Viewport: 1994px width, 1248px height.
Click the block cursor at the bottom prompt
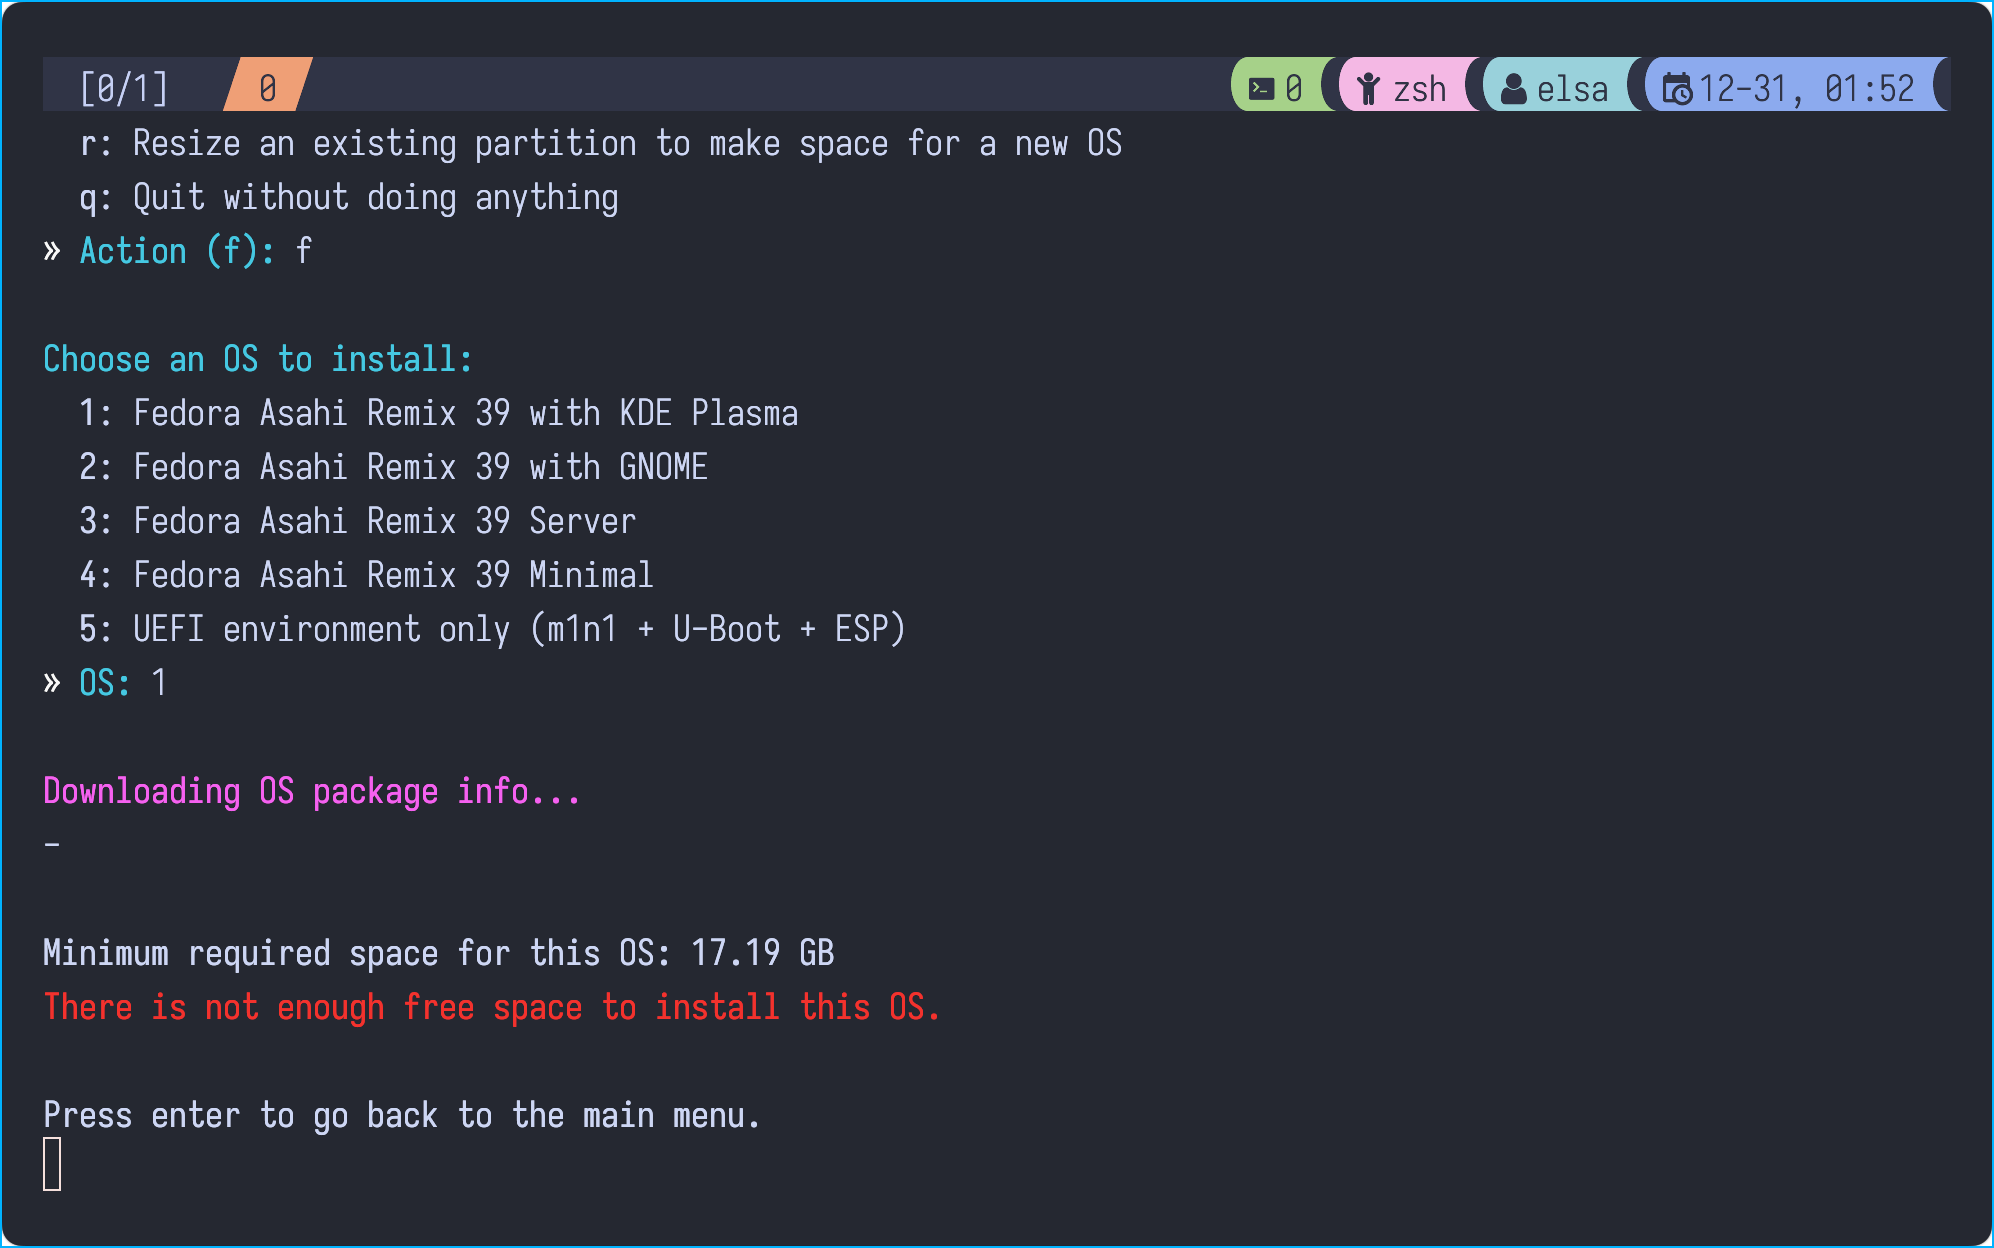[x=52, y=1164]
